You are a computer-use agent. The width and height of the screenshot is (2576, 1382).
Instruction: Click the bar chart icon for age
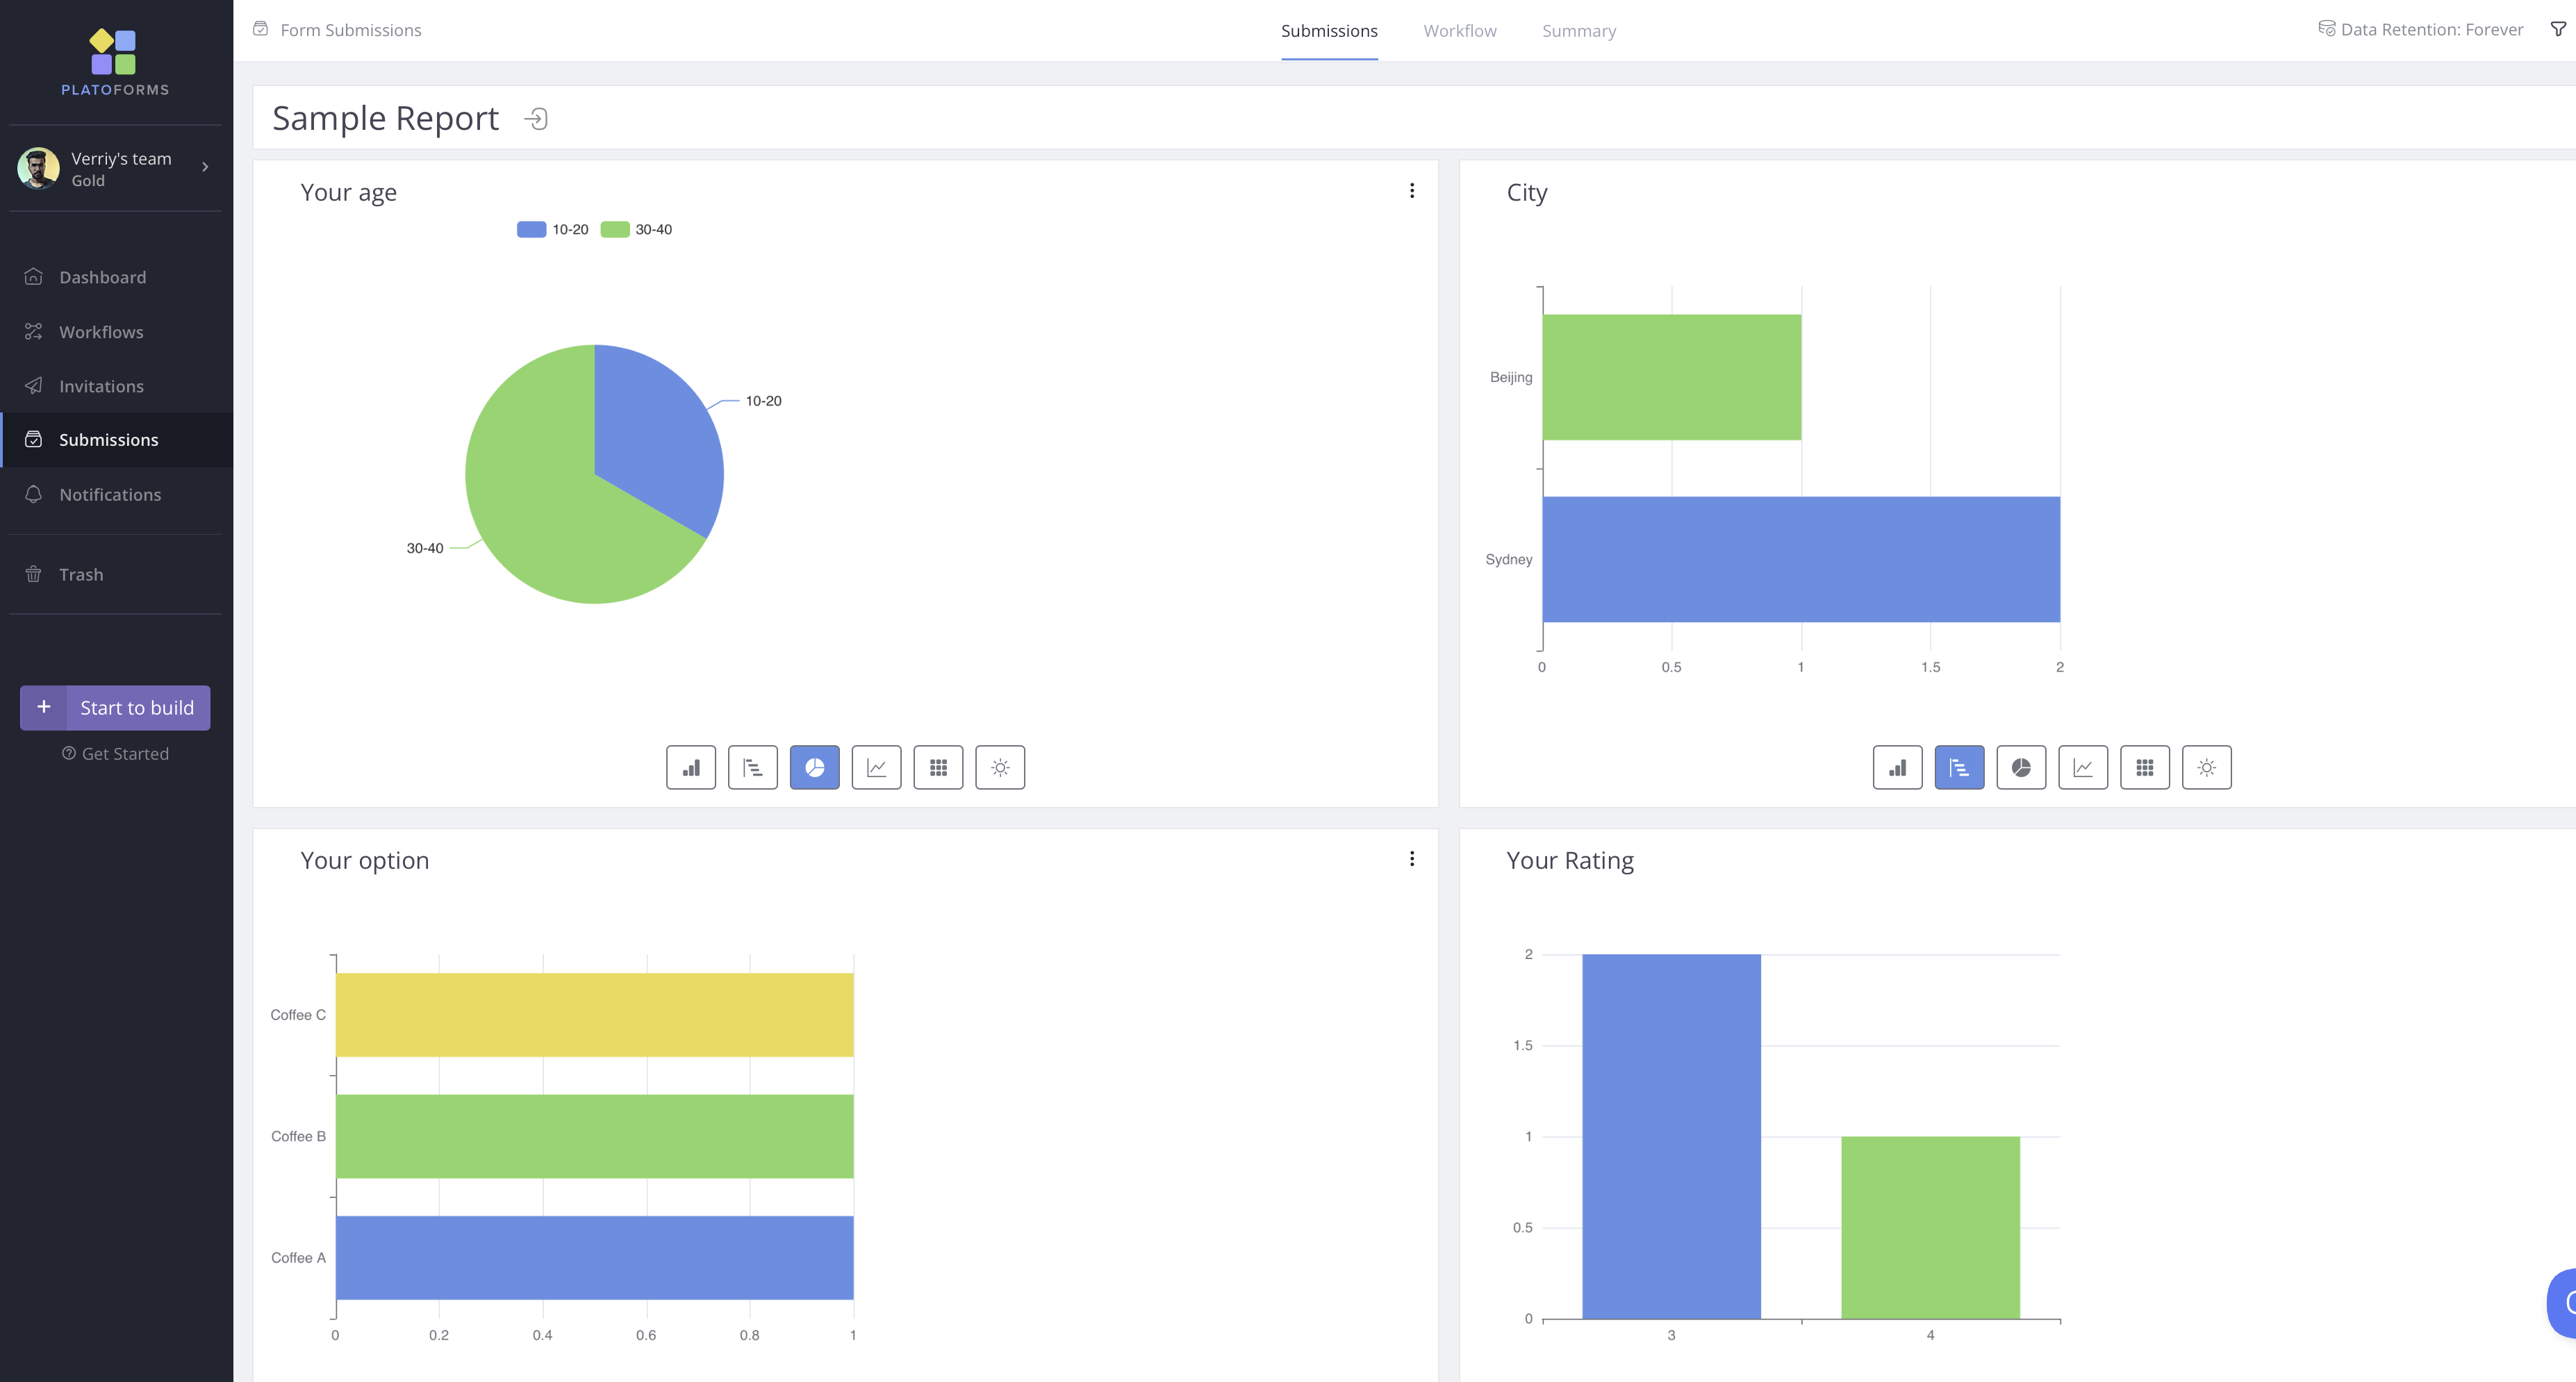click(x=690, y=767)
